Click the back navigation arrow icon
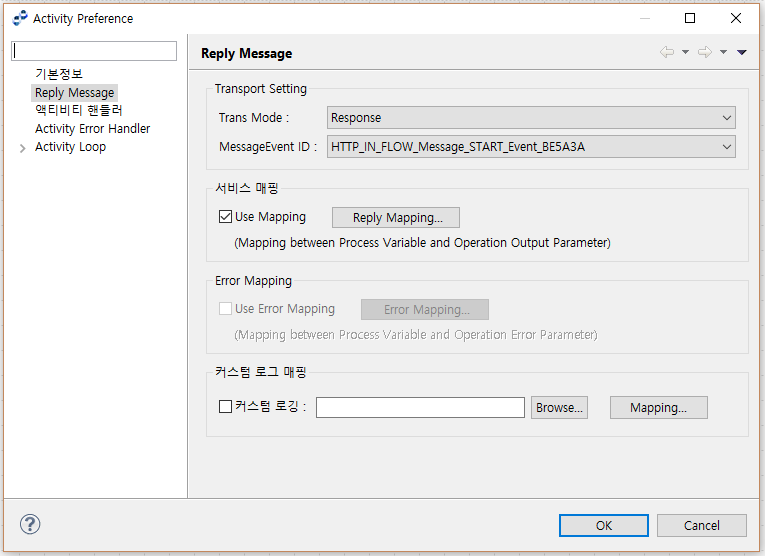This screenshot has width=765, height=556. pyautogui.click(x=667, y=53)
